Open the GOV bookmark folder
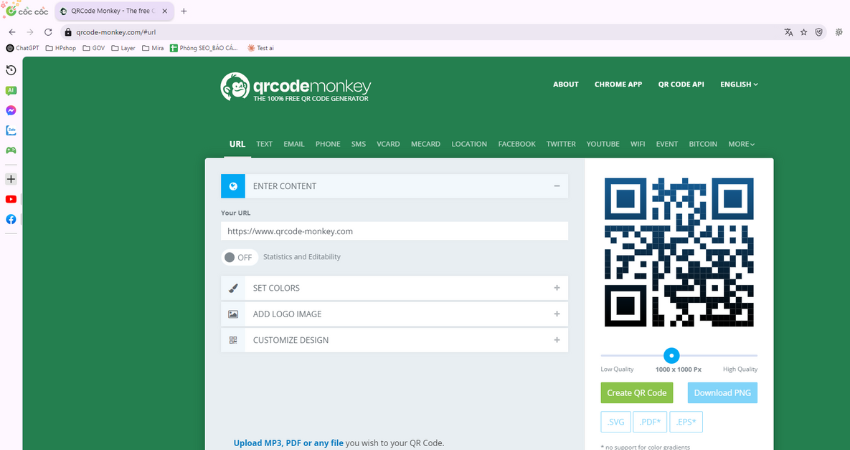The width and height of the screenshot is (850, 450). coord(94,48)
